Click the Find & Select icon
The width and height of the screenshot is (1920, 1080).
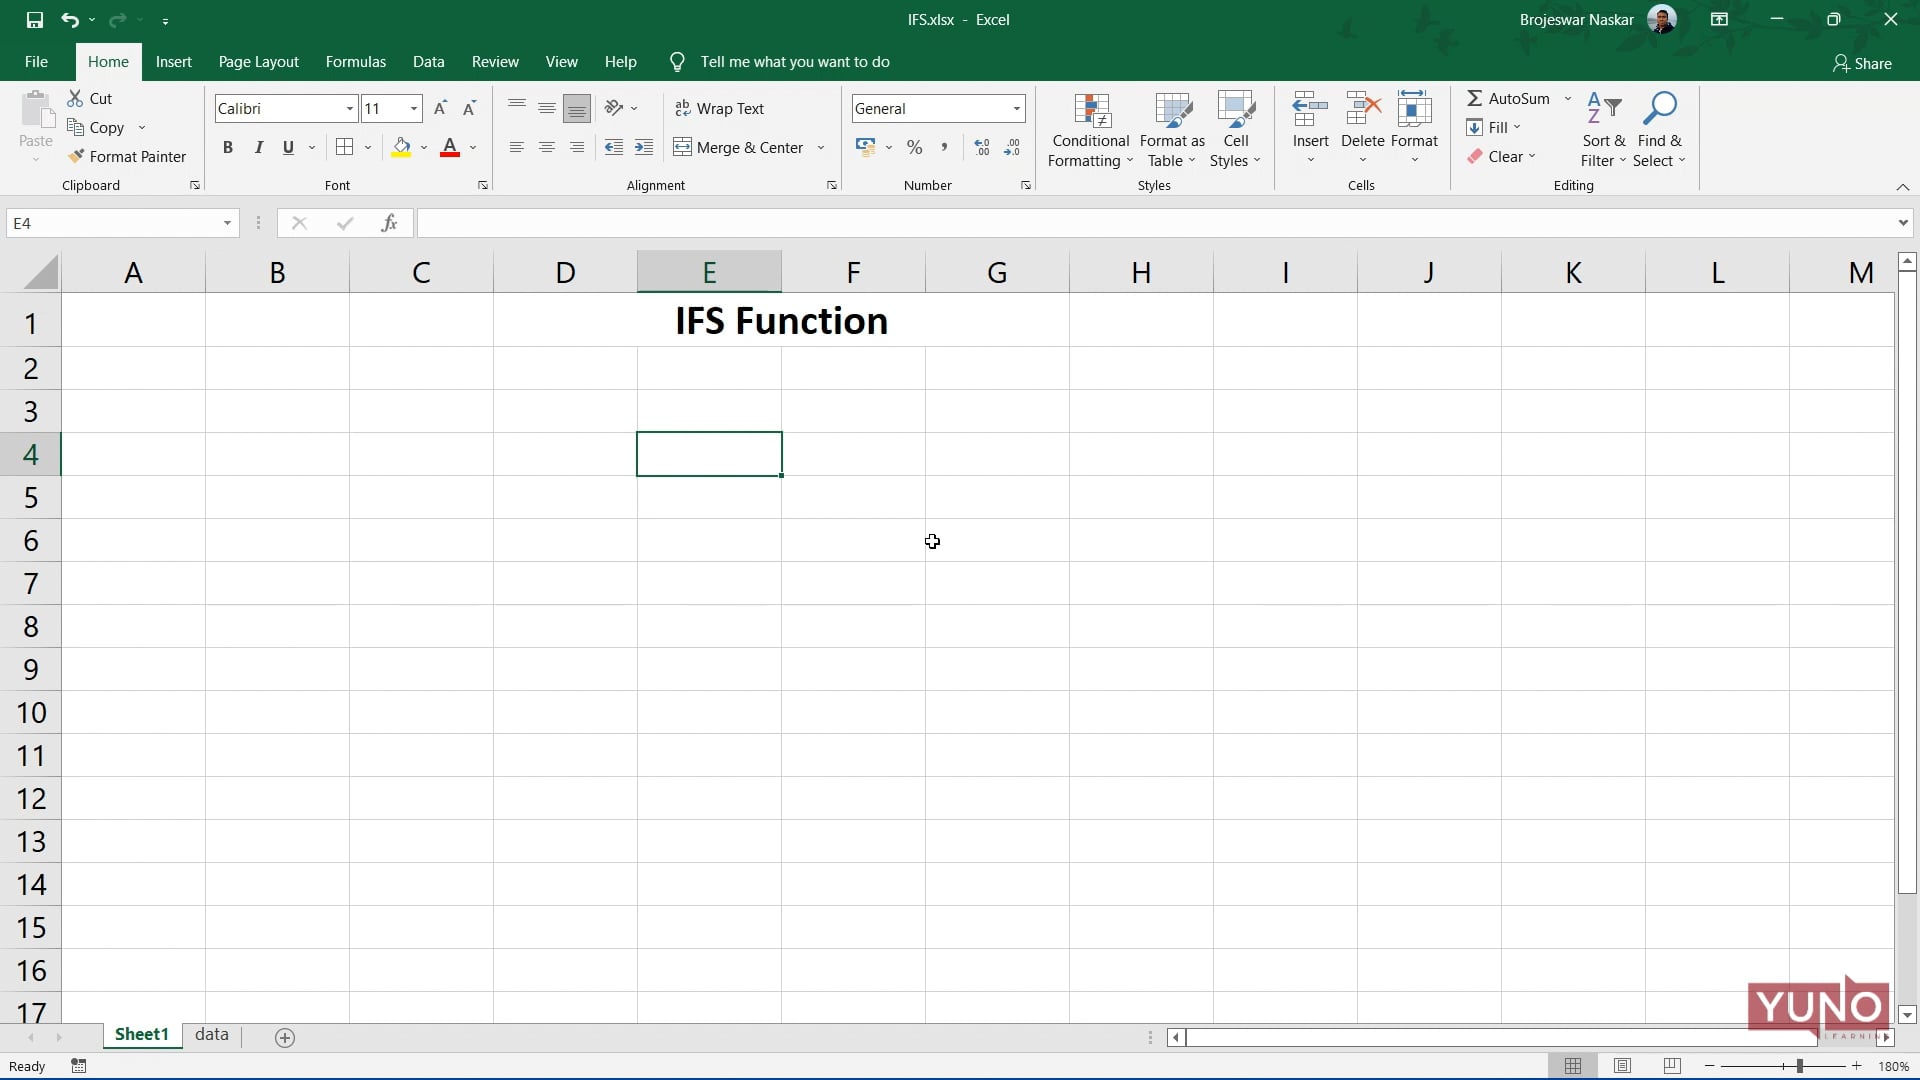pyautogui.click(x=1660, y=106)
